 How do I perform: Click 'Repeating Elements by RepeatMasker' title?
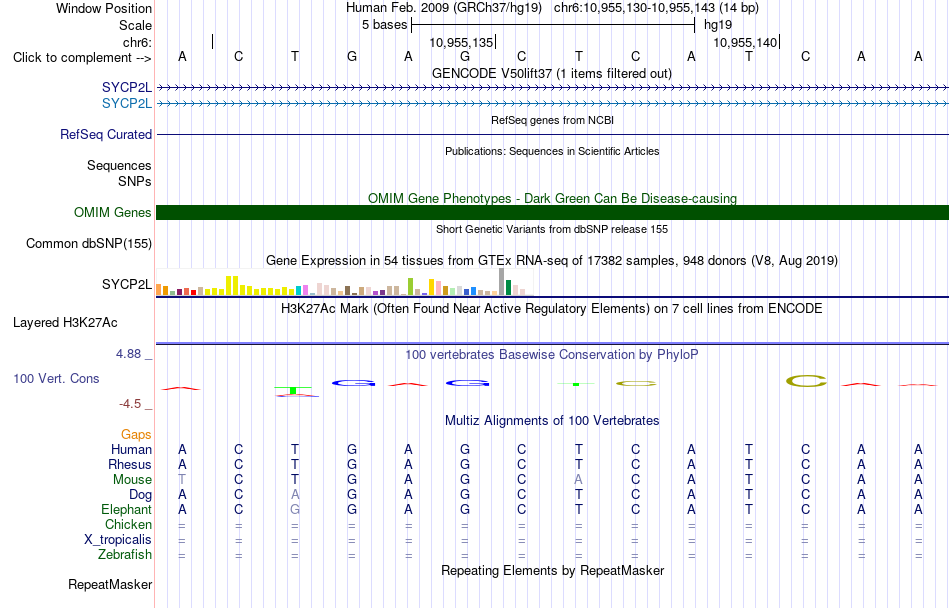553,570
